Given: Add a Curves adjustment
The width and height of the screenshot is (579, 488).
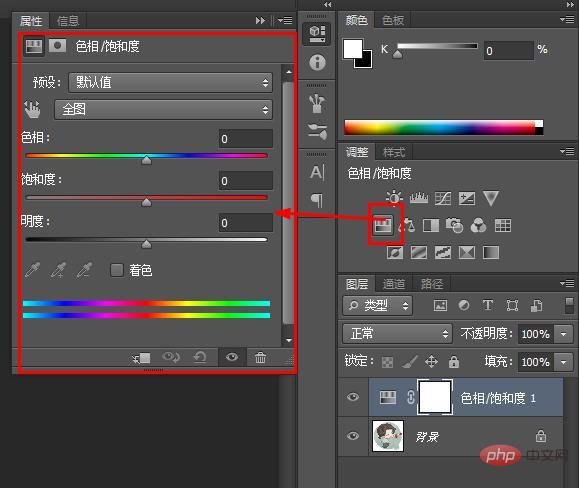Looking at the screenshot, I should (443, 199).
